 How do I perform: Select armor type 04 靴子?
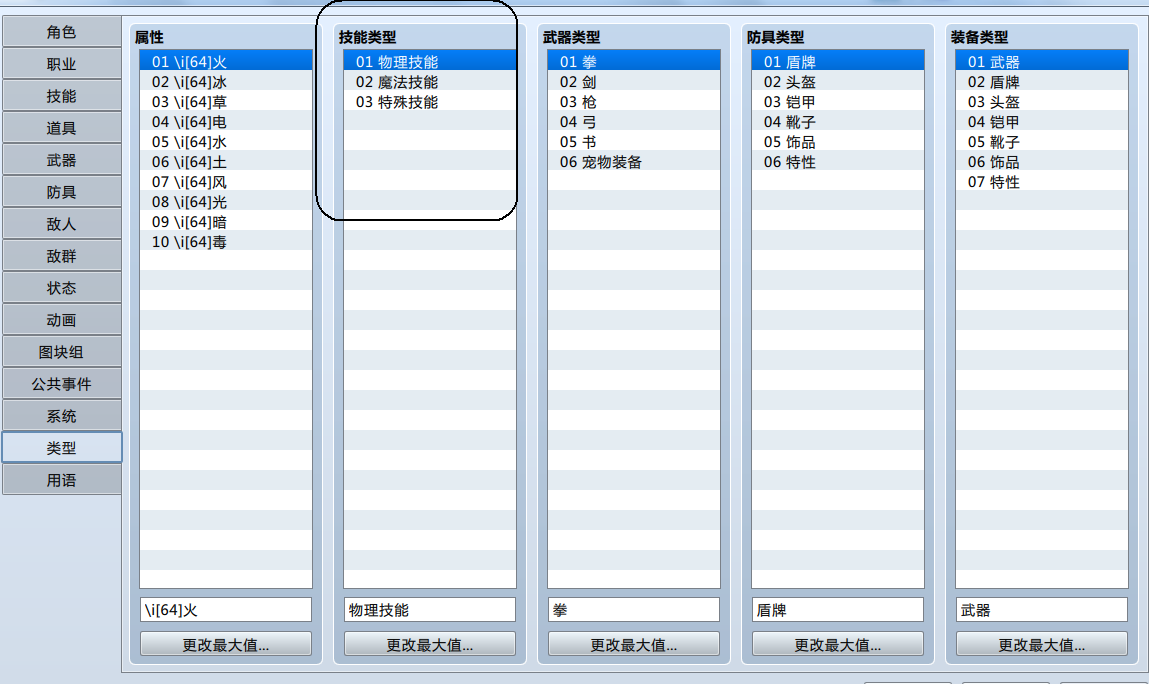point(838,122)
